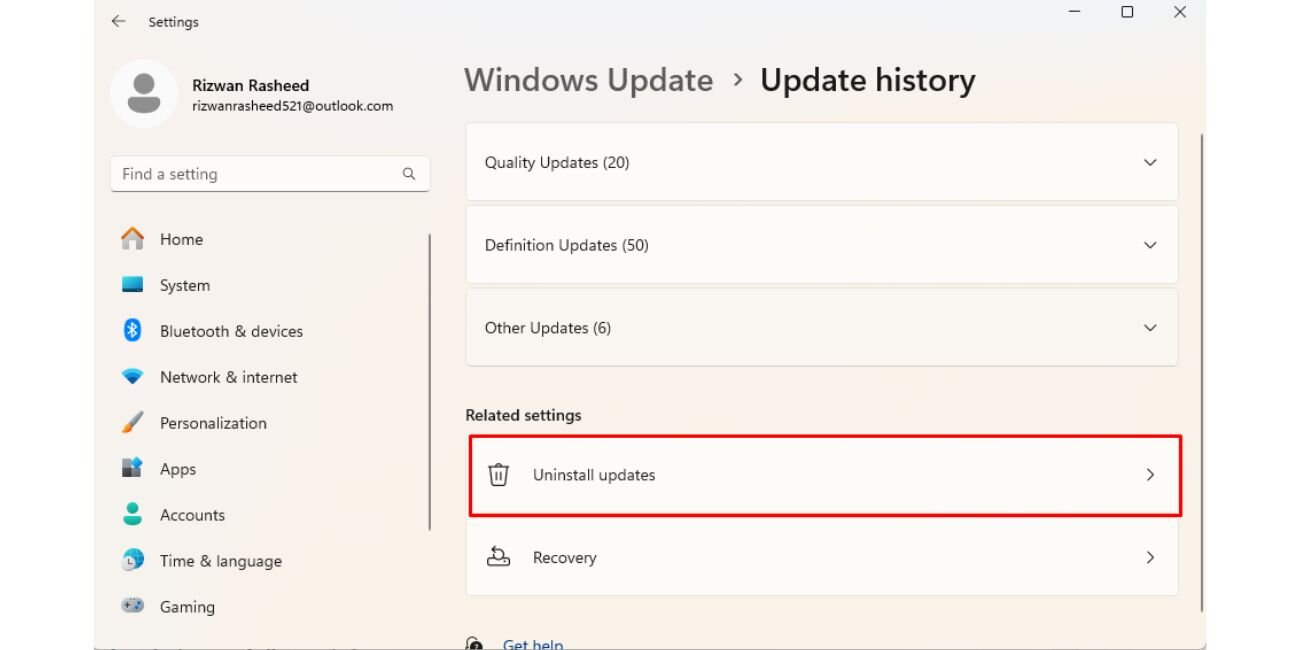Minimize the Settings window
The width and height of the screenshot is (1300, 650).
point(1075,13)
